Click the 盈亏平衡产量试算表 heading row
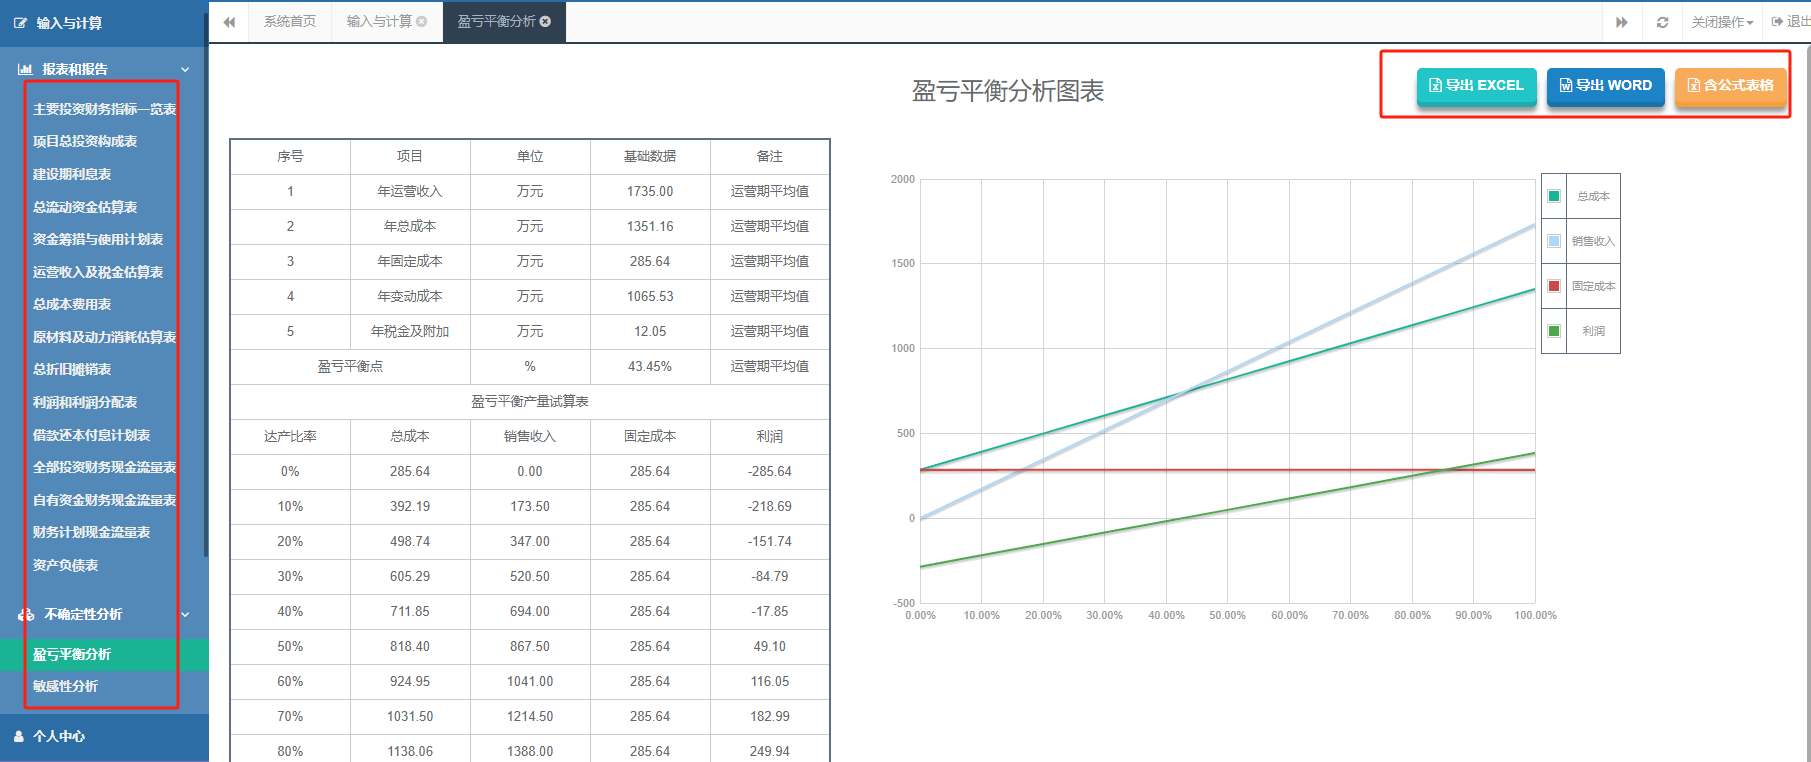The height and width of the screenshot is (762, 1811). tap(530, 402)
